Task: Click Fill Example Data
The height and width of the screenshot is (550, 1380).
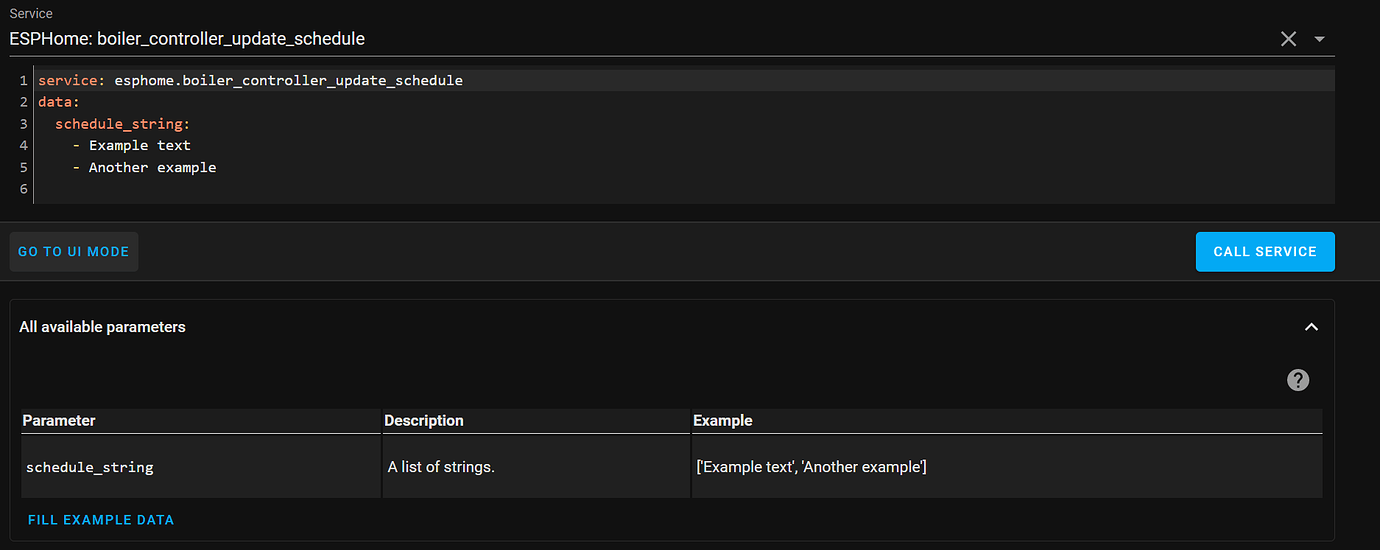Action: point(101,520)
